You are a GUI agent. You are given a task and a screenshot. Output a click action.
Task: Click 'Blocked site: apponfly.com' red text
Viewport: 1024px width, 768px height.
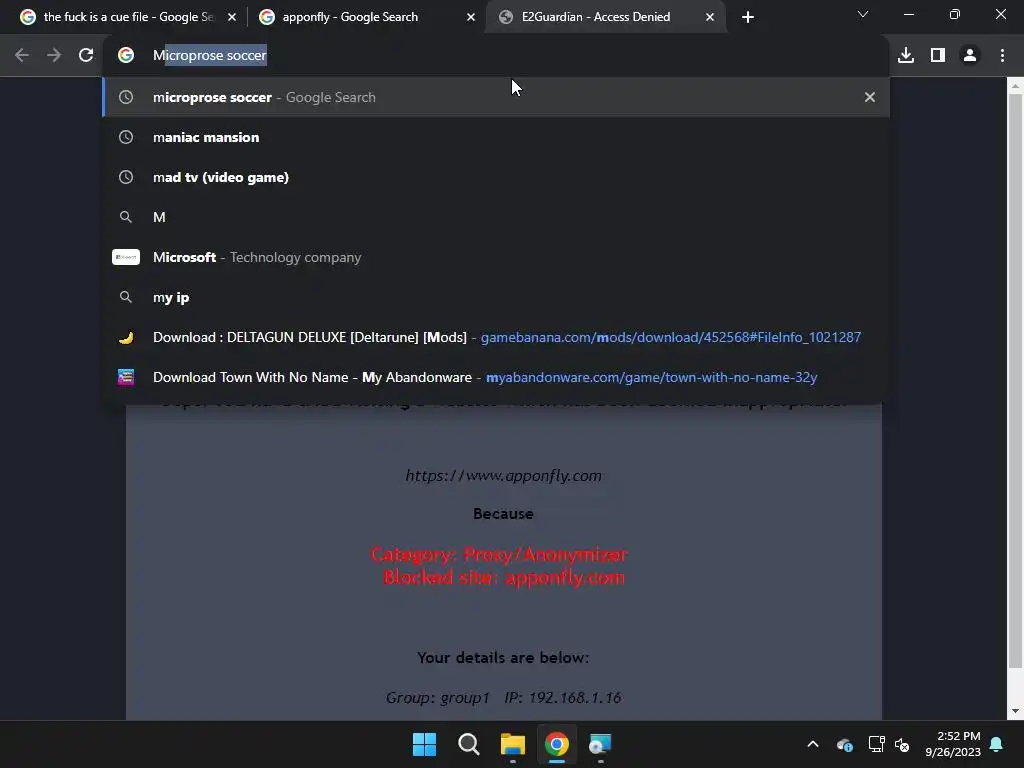point(504,578)
